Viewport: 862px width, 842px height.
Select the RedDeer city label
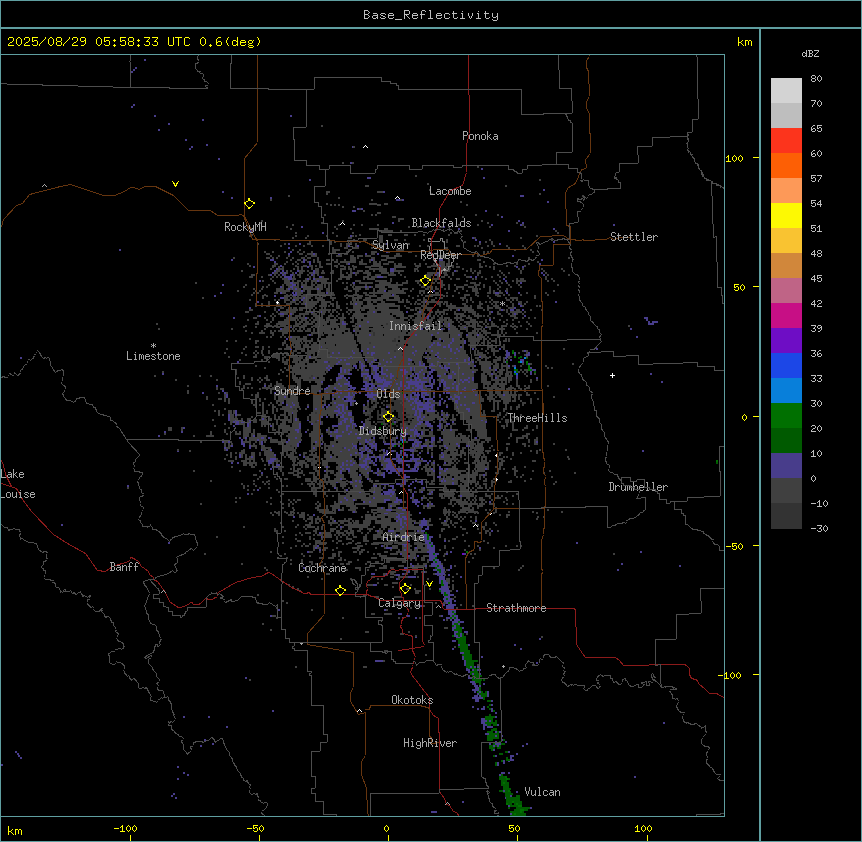point(440,255)
